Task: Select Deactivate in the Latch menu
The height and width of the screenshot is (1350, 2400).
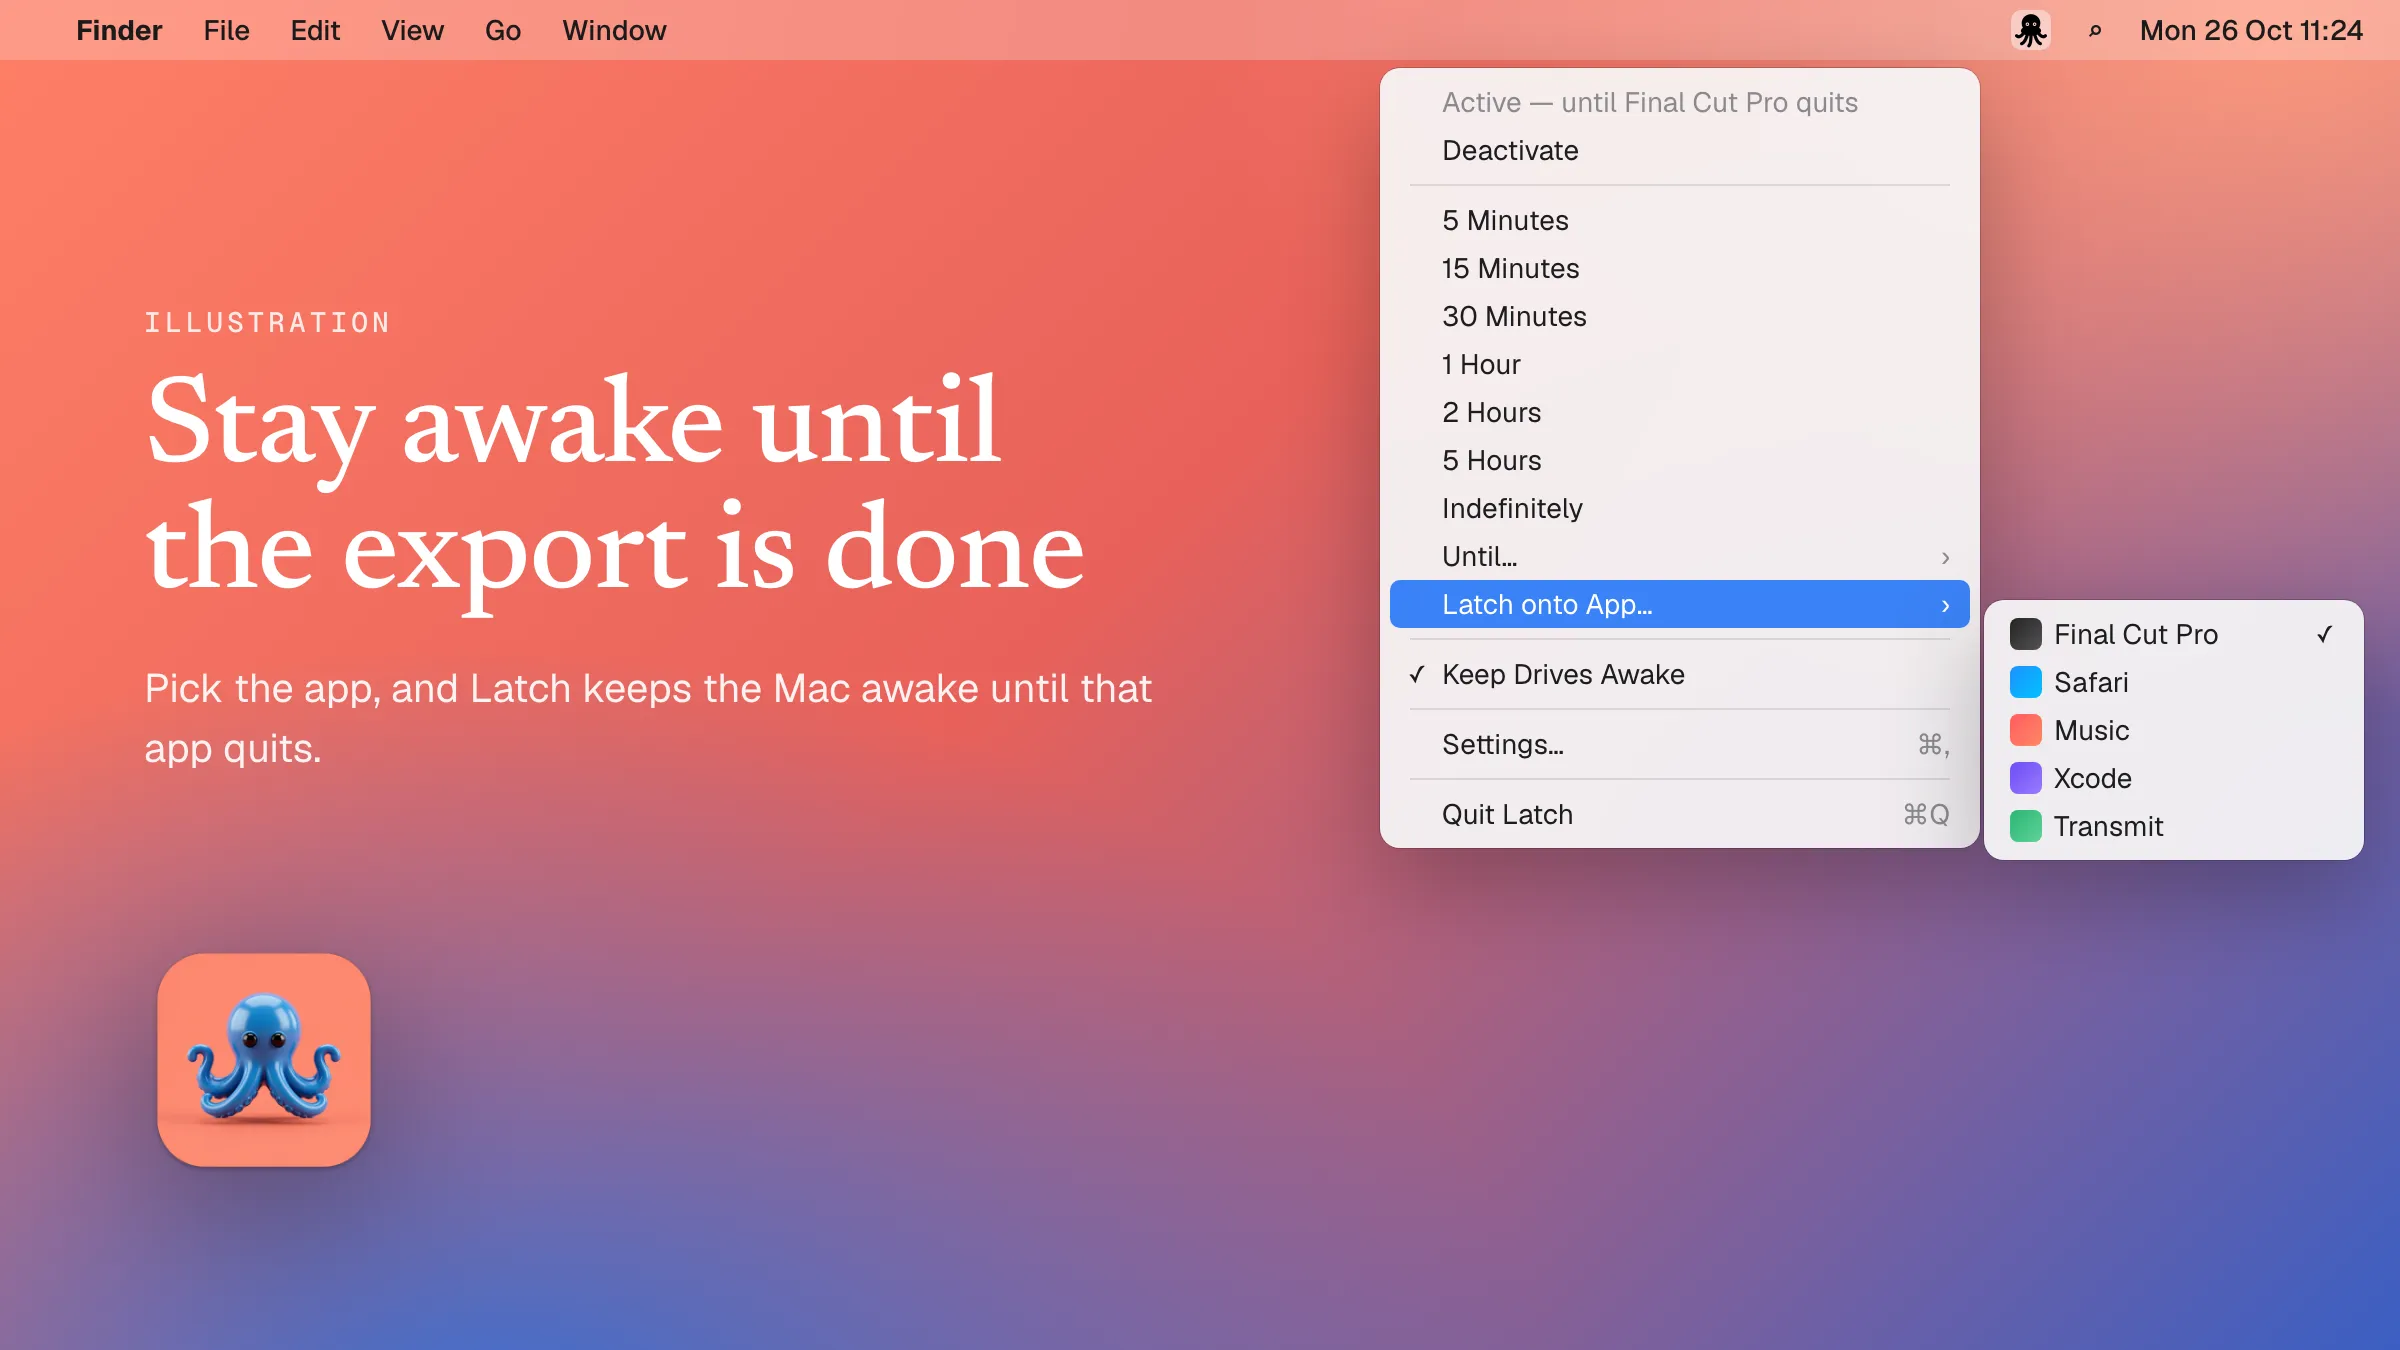Action: [x=1680, y=150]
